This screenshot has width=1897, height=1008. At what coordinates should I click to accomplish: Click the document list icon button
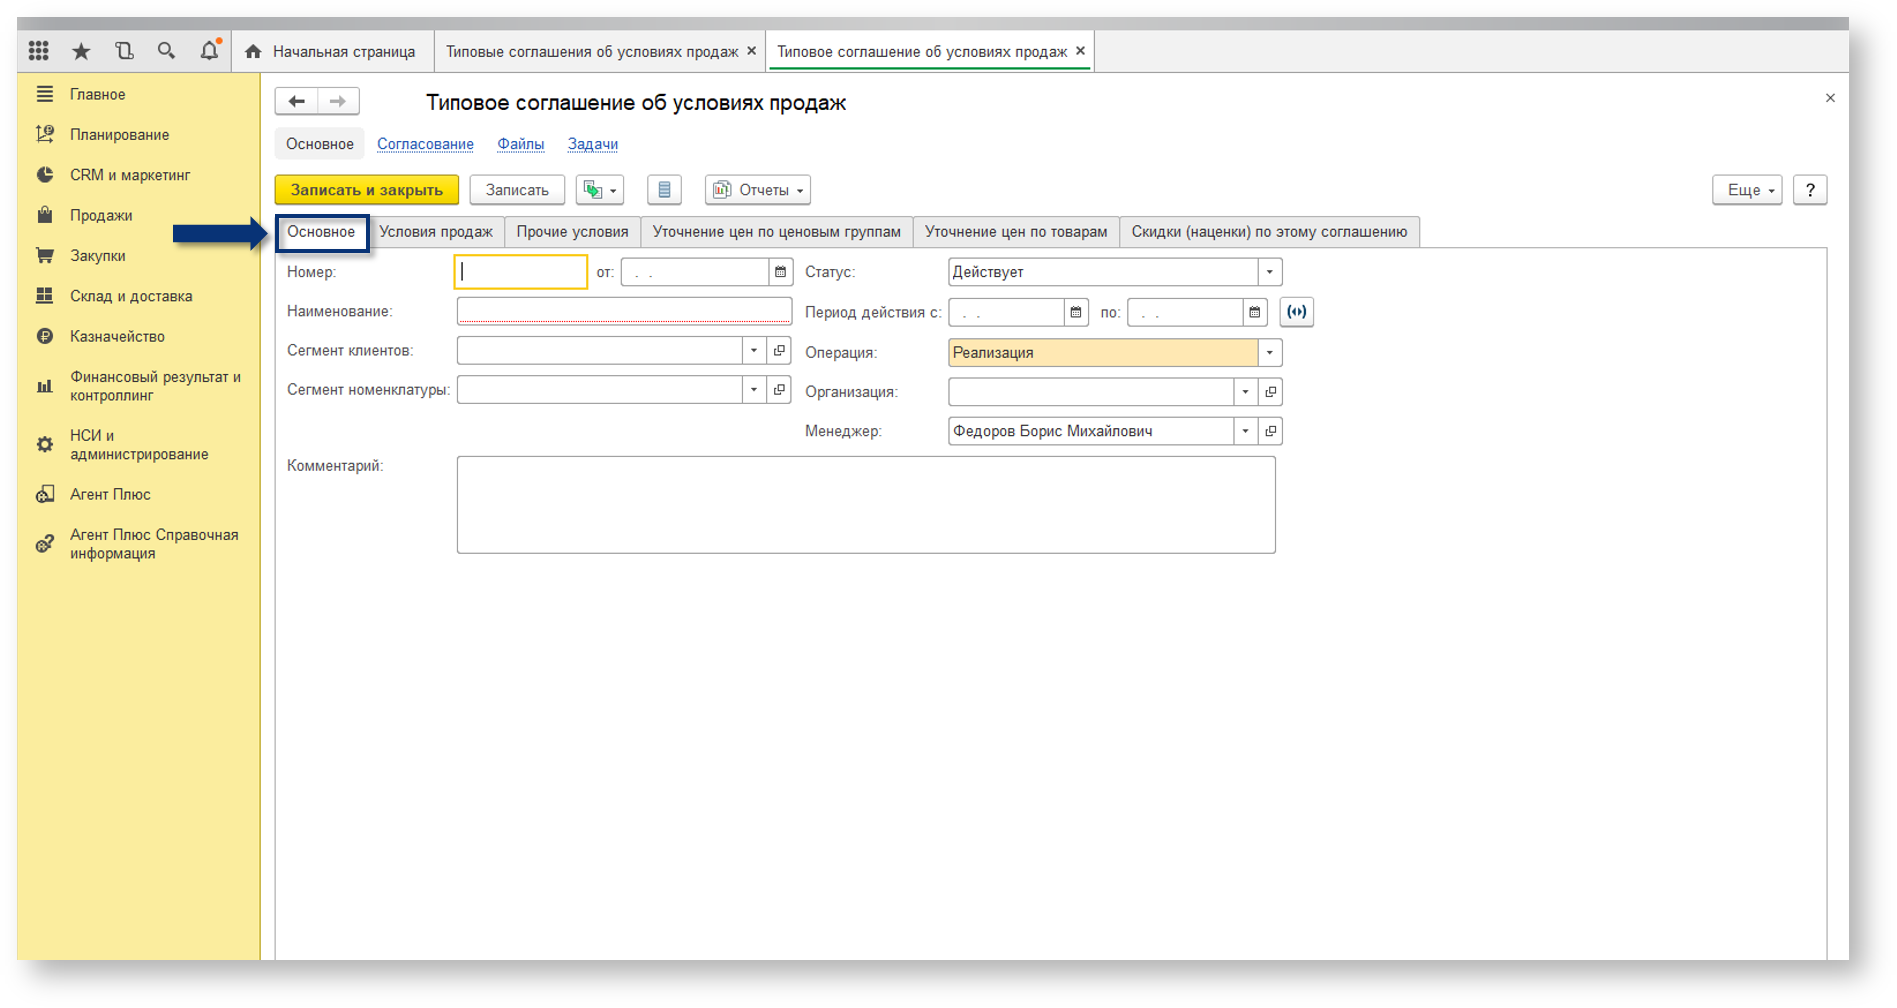pyautogui.click(x=664, y=190)
